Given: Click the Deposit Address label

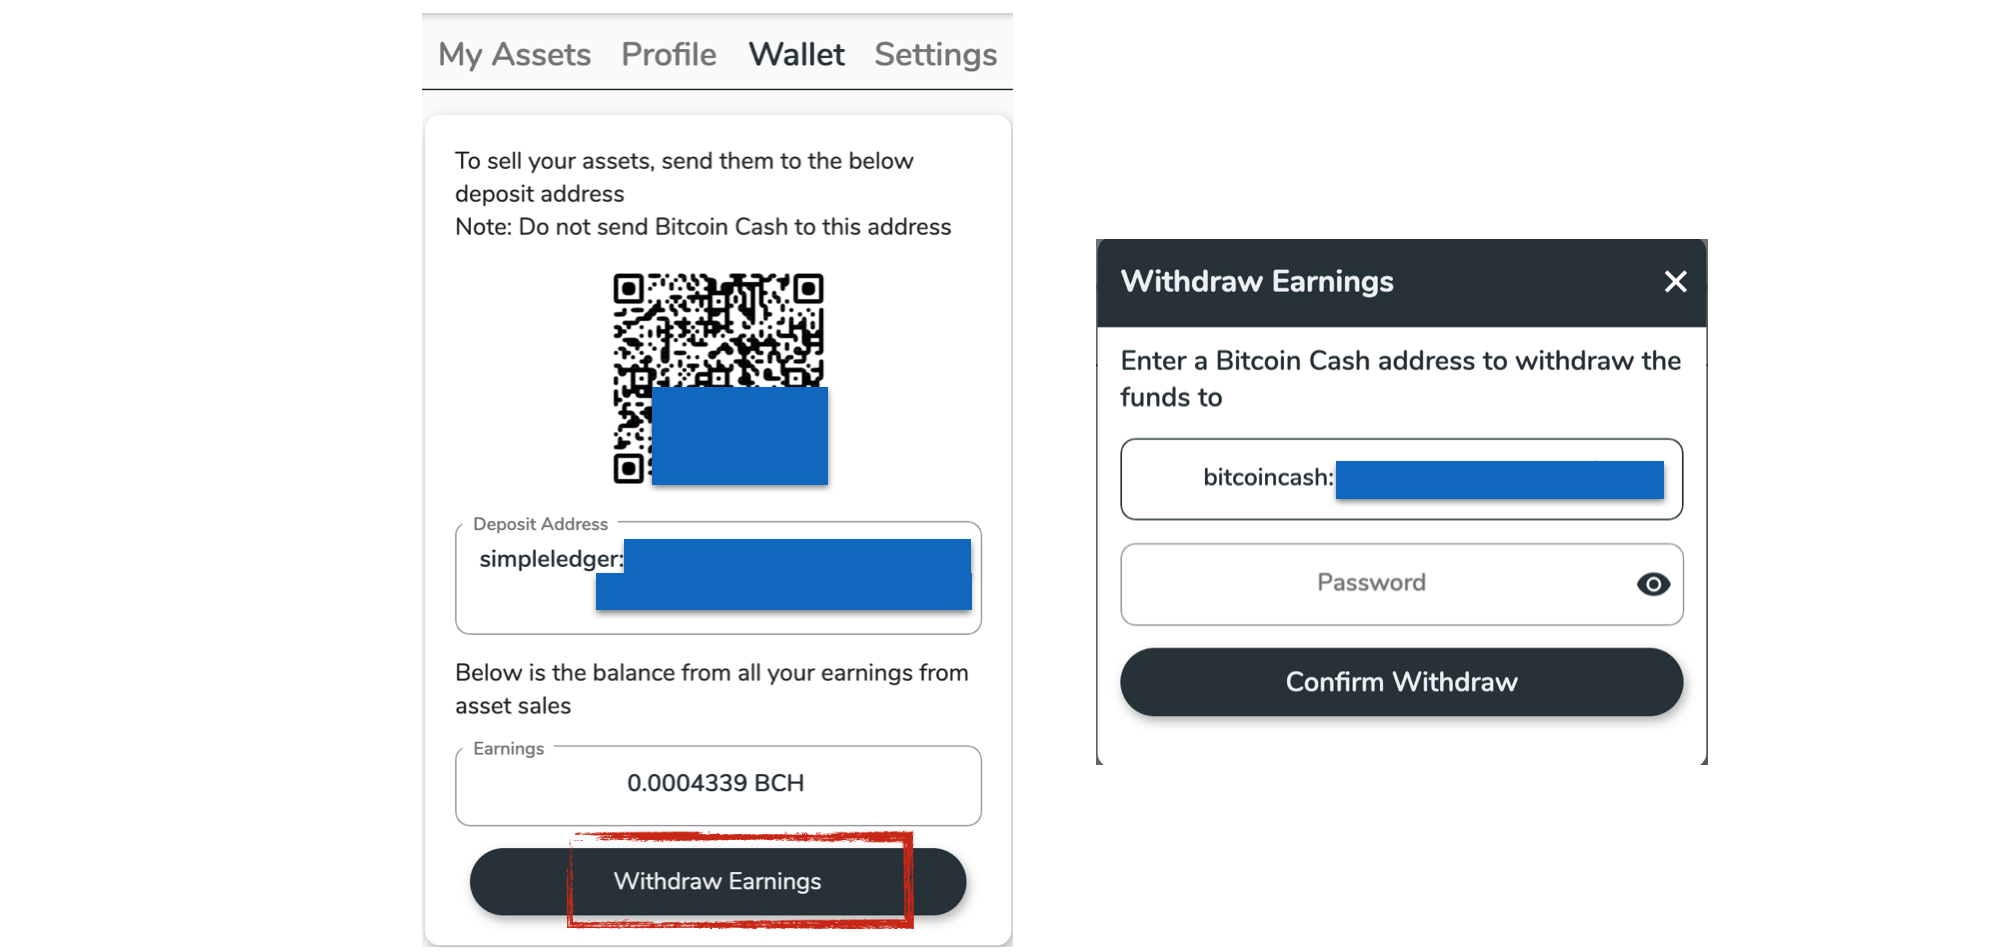Looking at the screenshot, I should [540, 524].
